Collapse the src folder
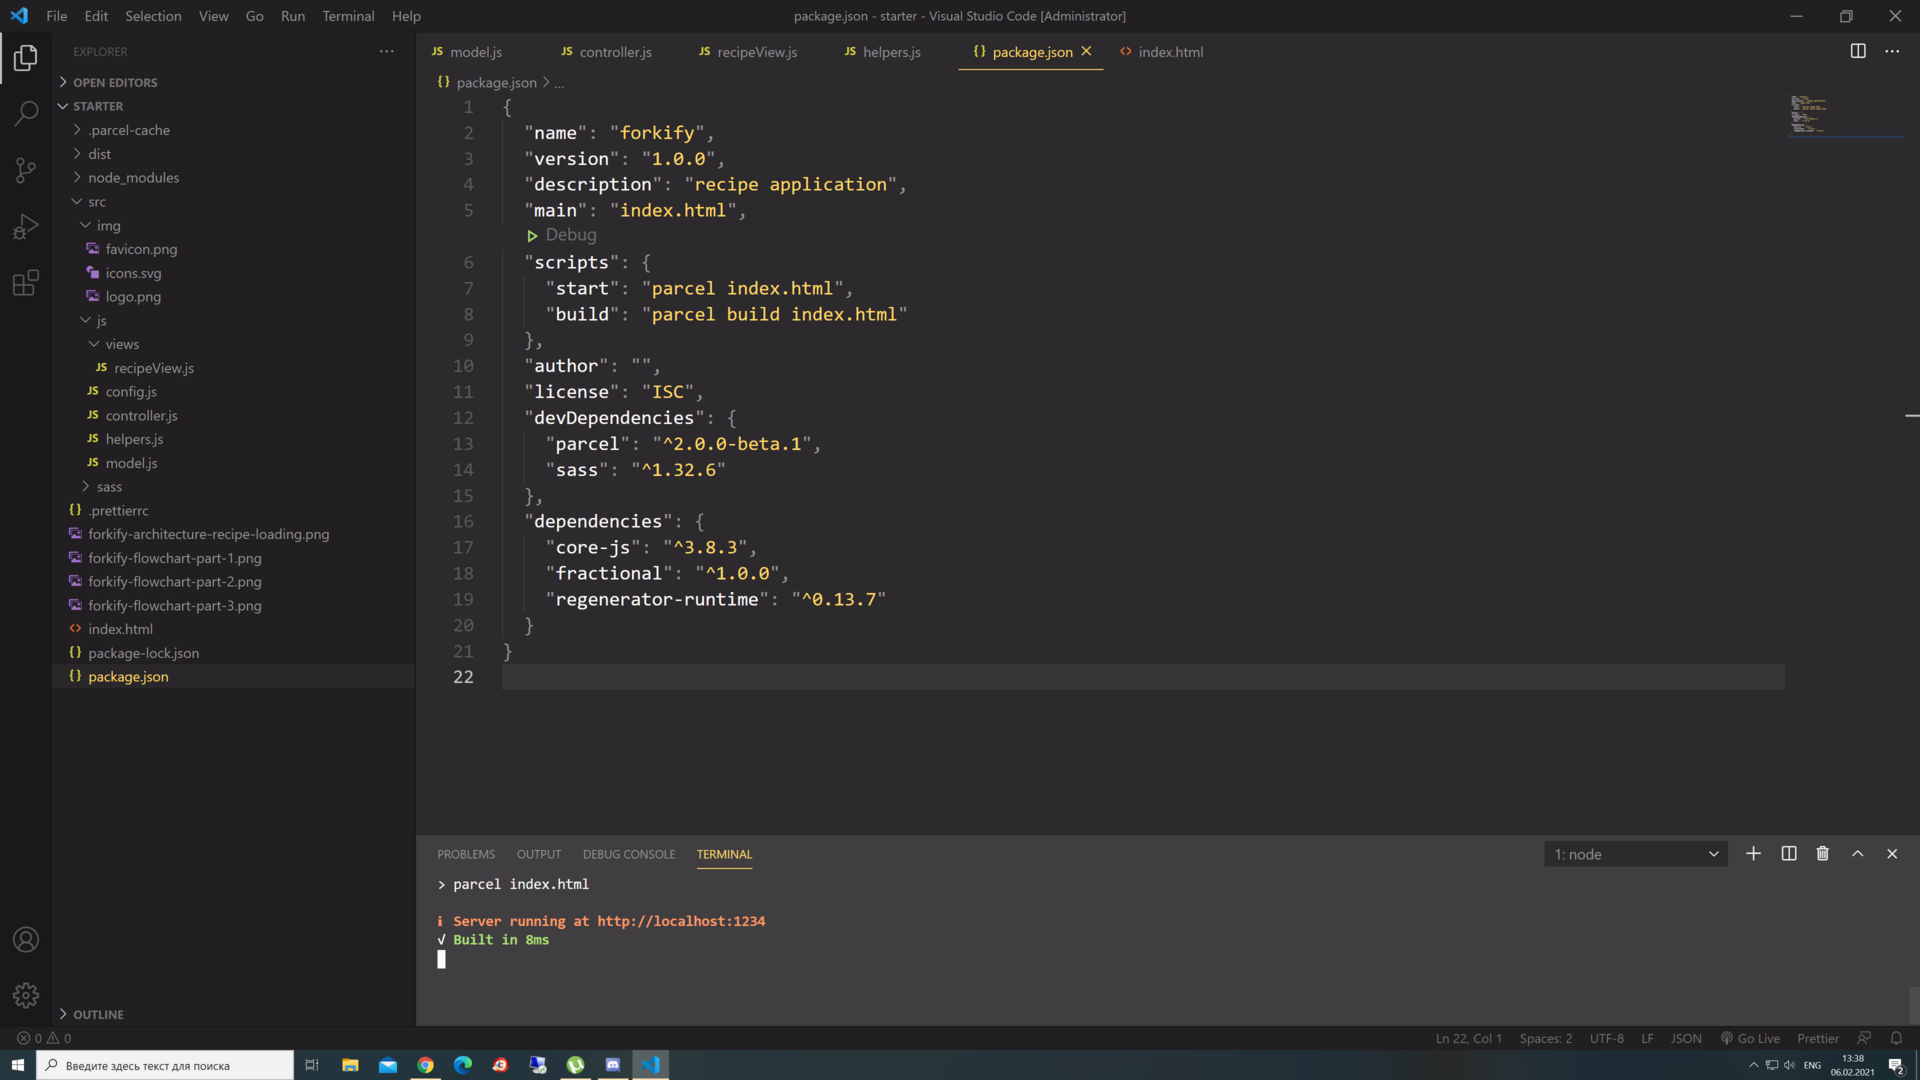The height and width of the screenshot is (1080, 1920). pyautogui.click(x=96, y=202)
